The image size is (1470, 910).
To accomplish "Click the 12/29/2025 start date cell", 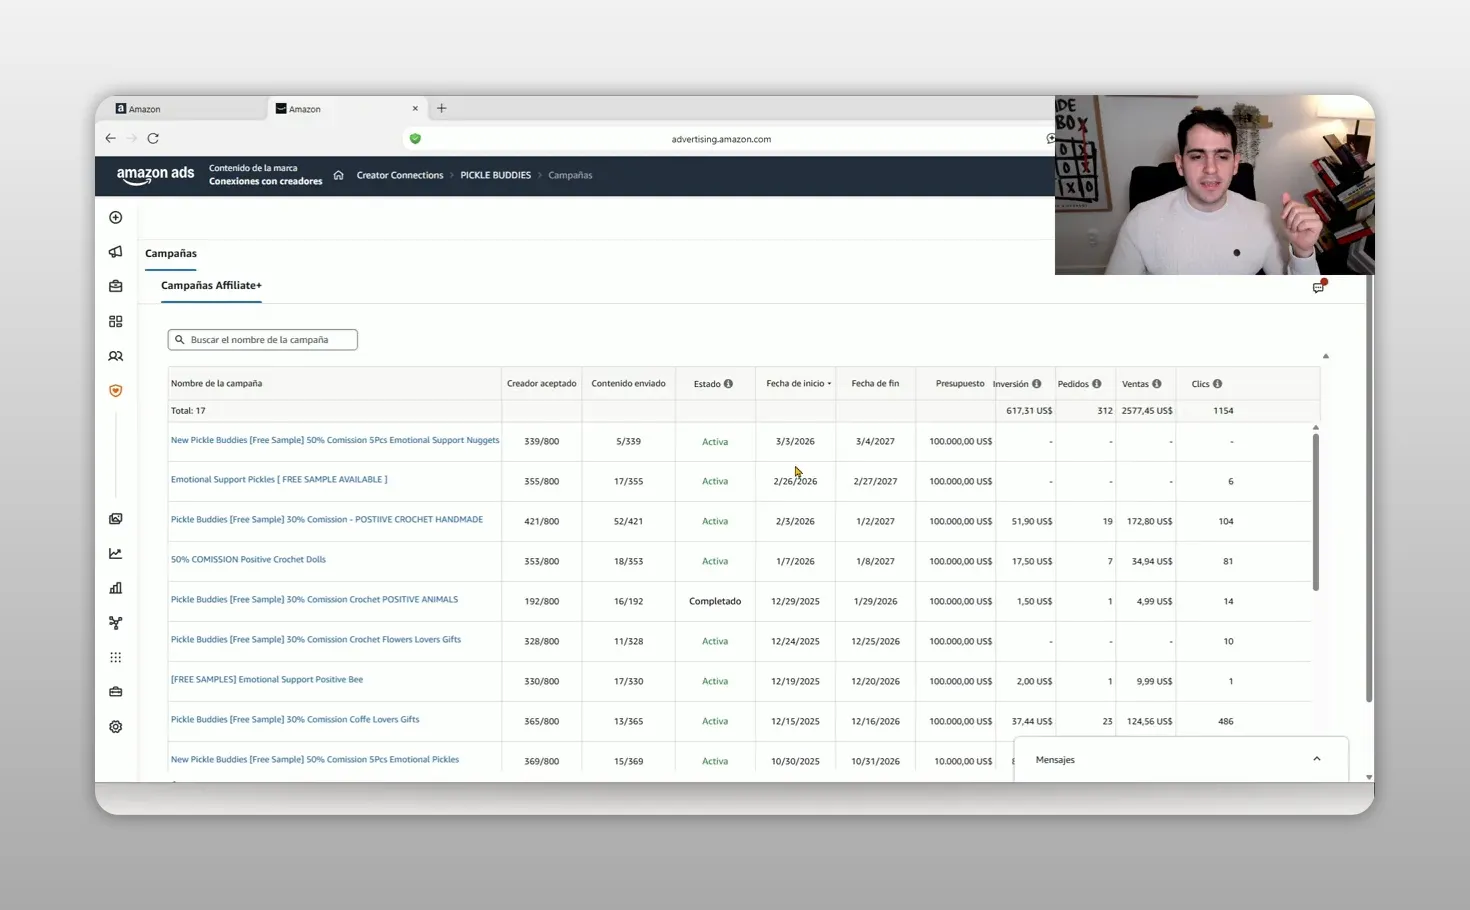I will click(x=795, y=602).
